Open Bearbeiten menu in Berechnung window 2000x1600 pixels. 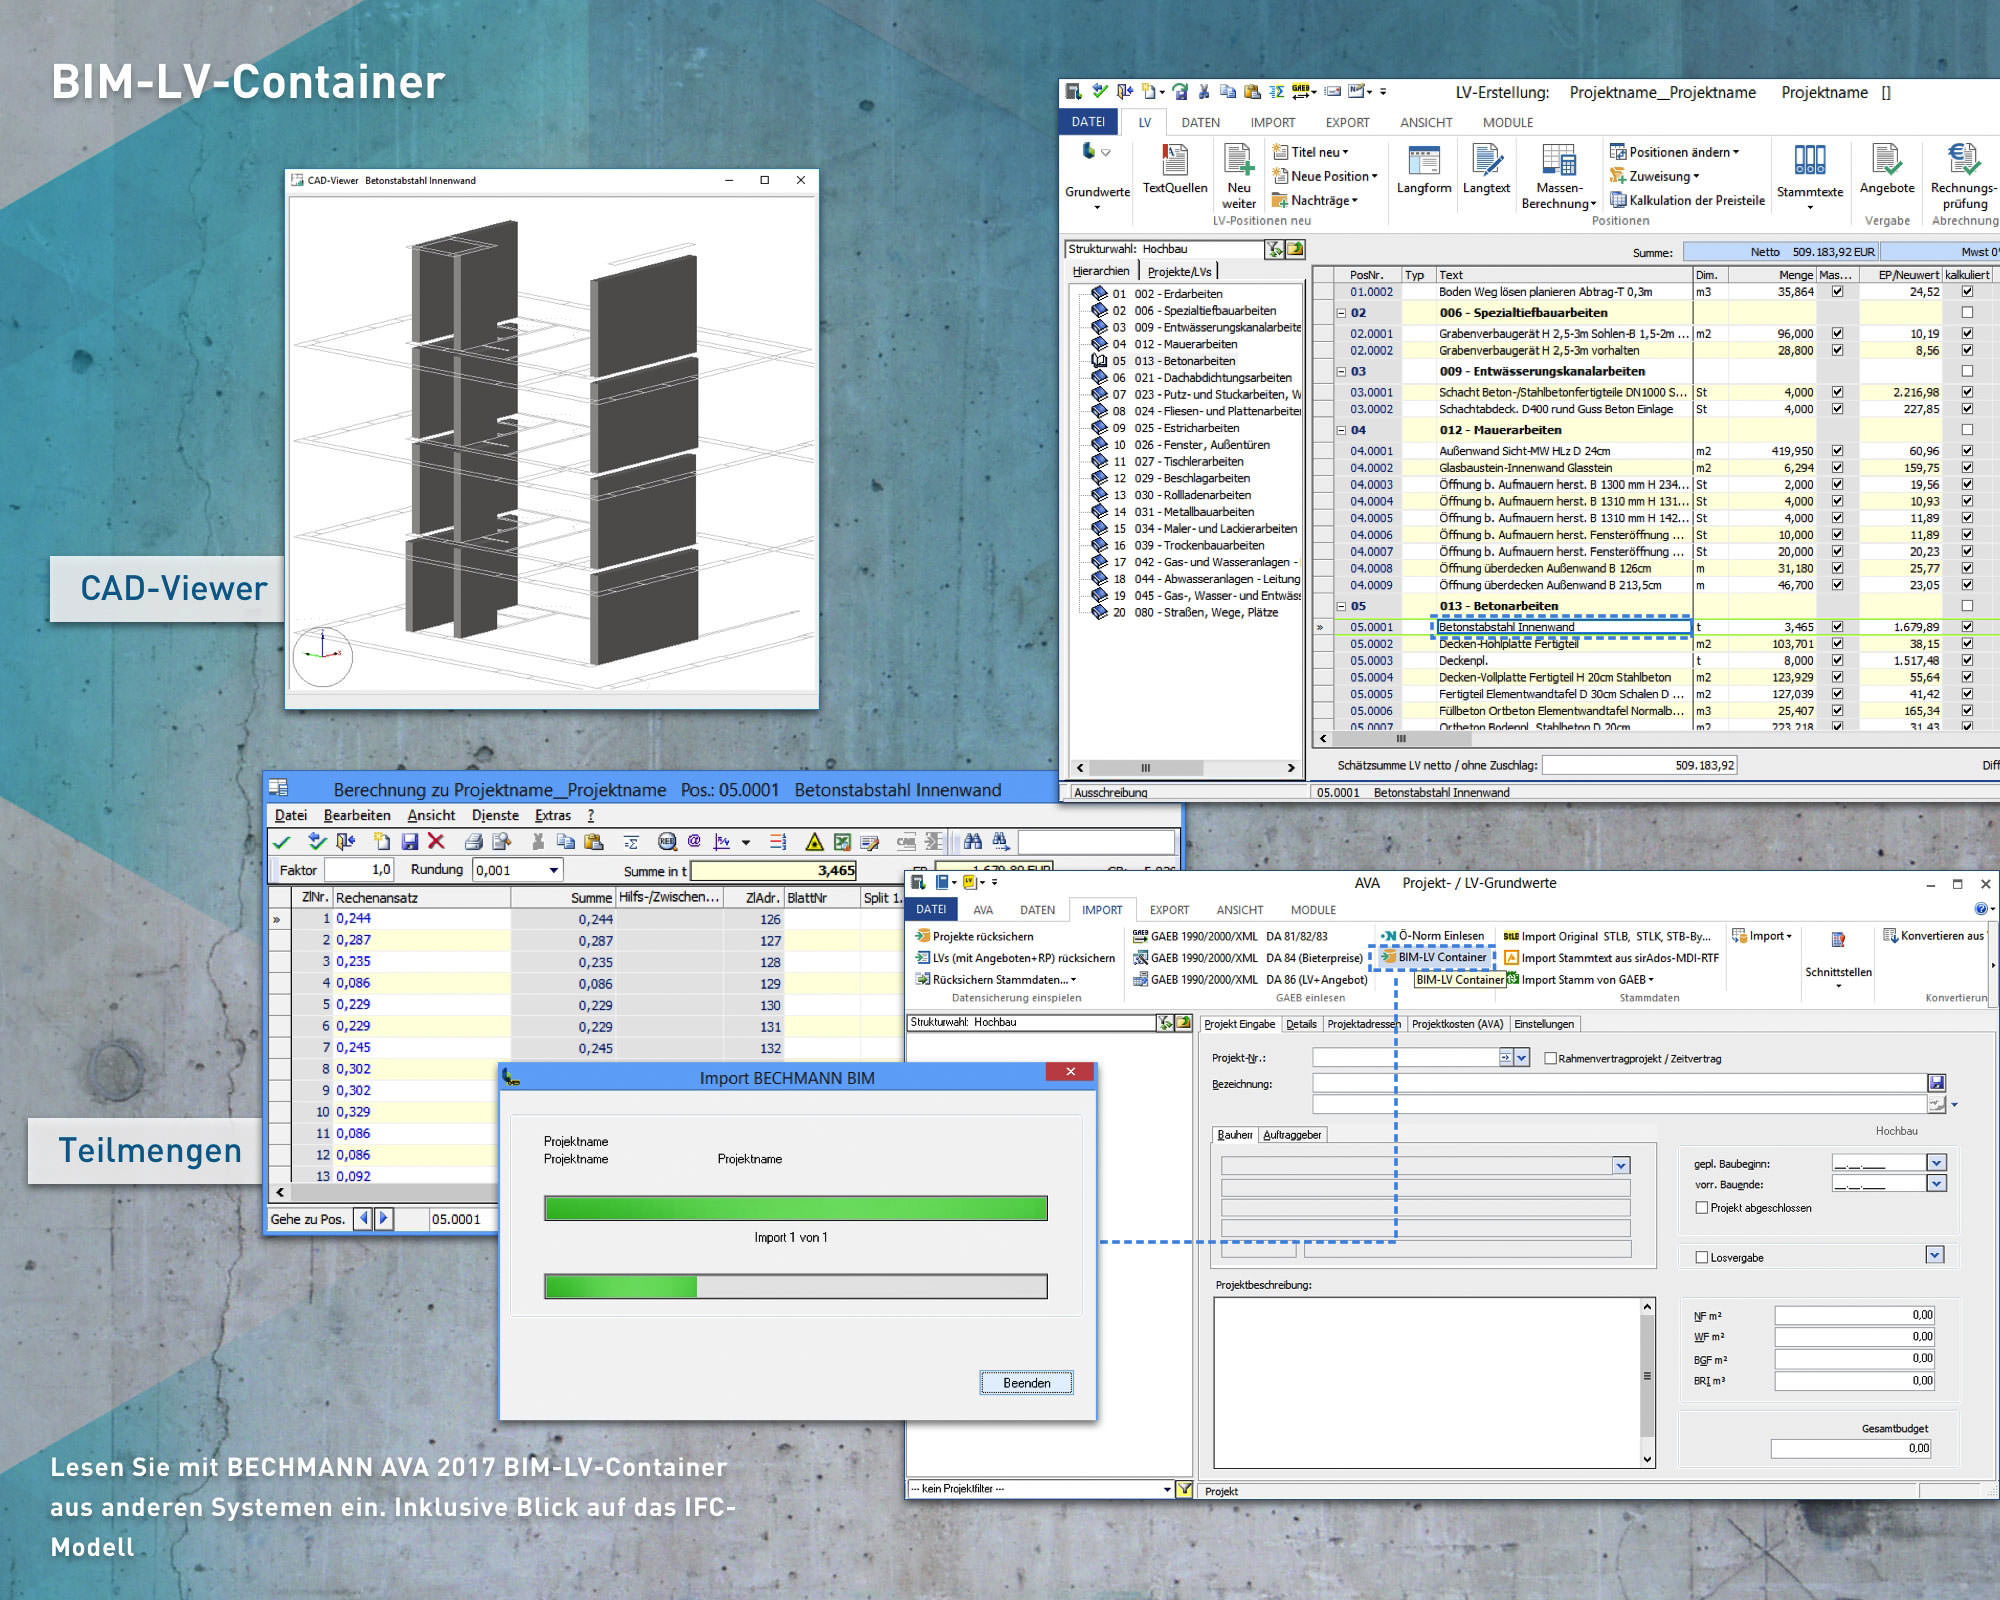(357, 815)
